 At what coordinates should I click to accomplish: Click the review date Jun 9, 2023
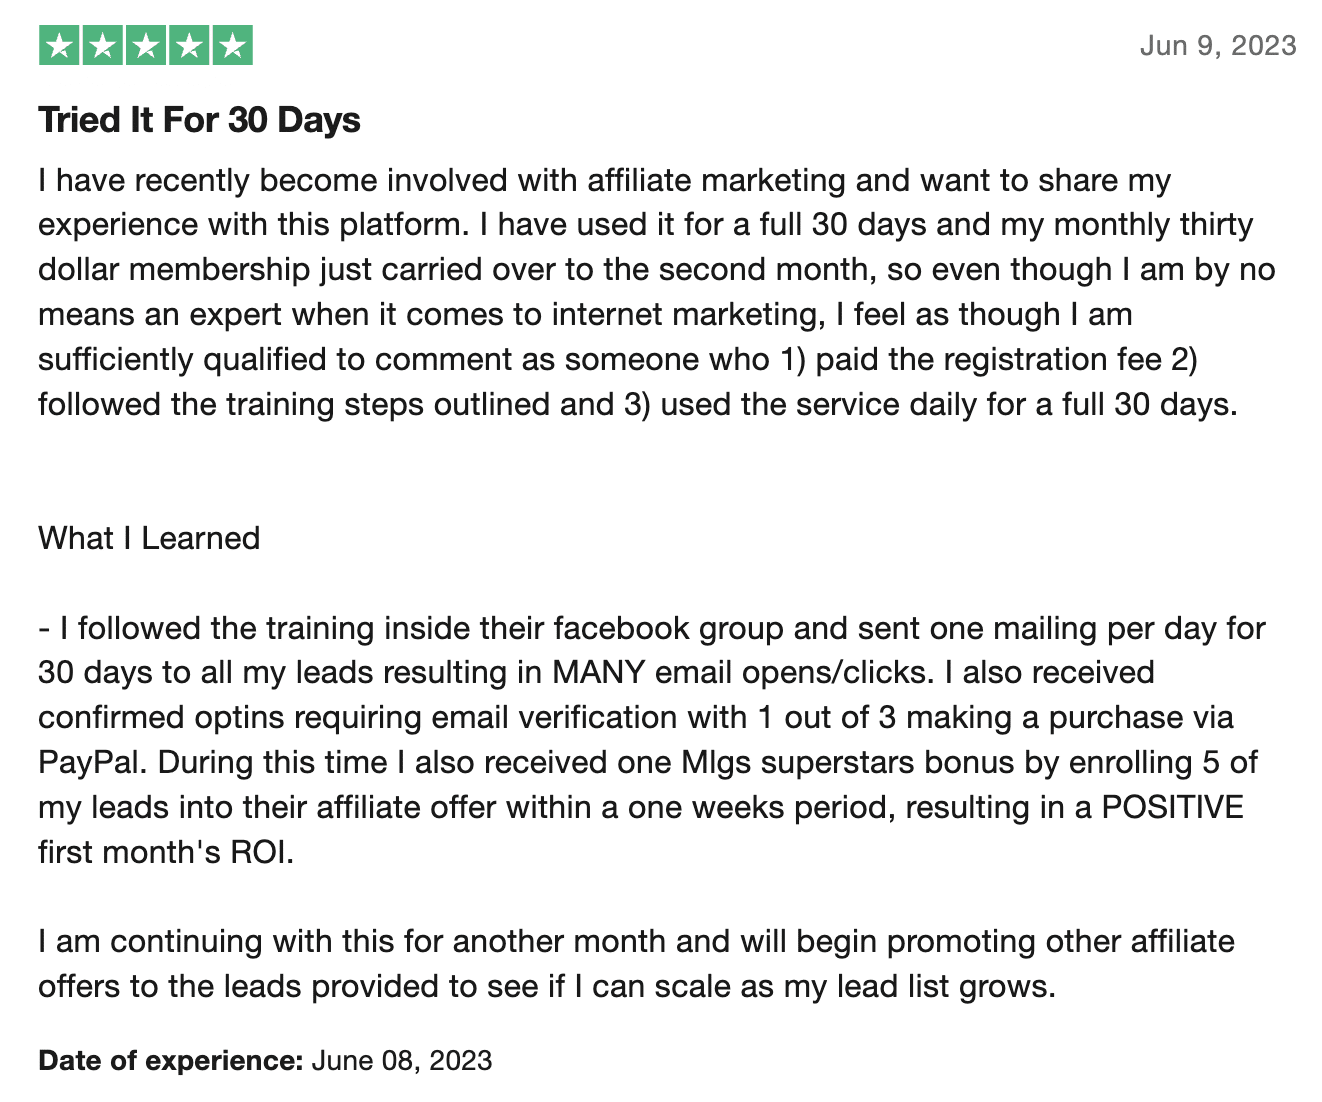point(1218,46)
